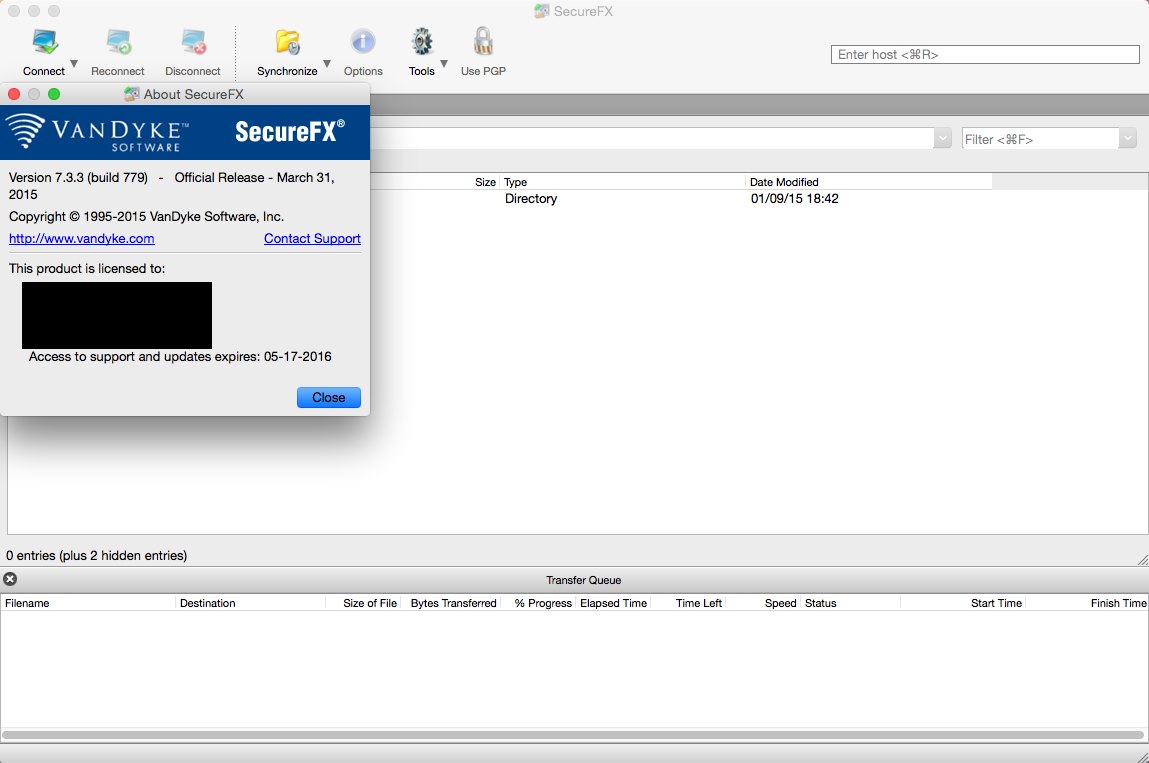Click the Reconnect toolbar icon
Image resolution: width=1149 pixels, height=763 pixels.
[x=118, y=43]
